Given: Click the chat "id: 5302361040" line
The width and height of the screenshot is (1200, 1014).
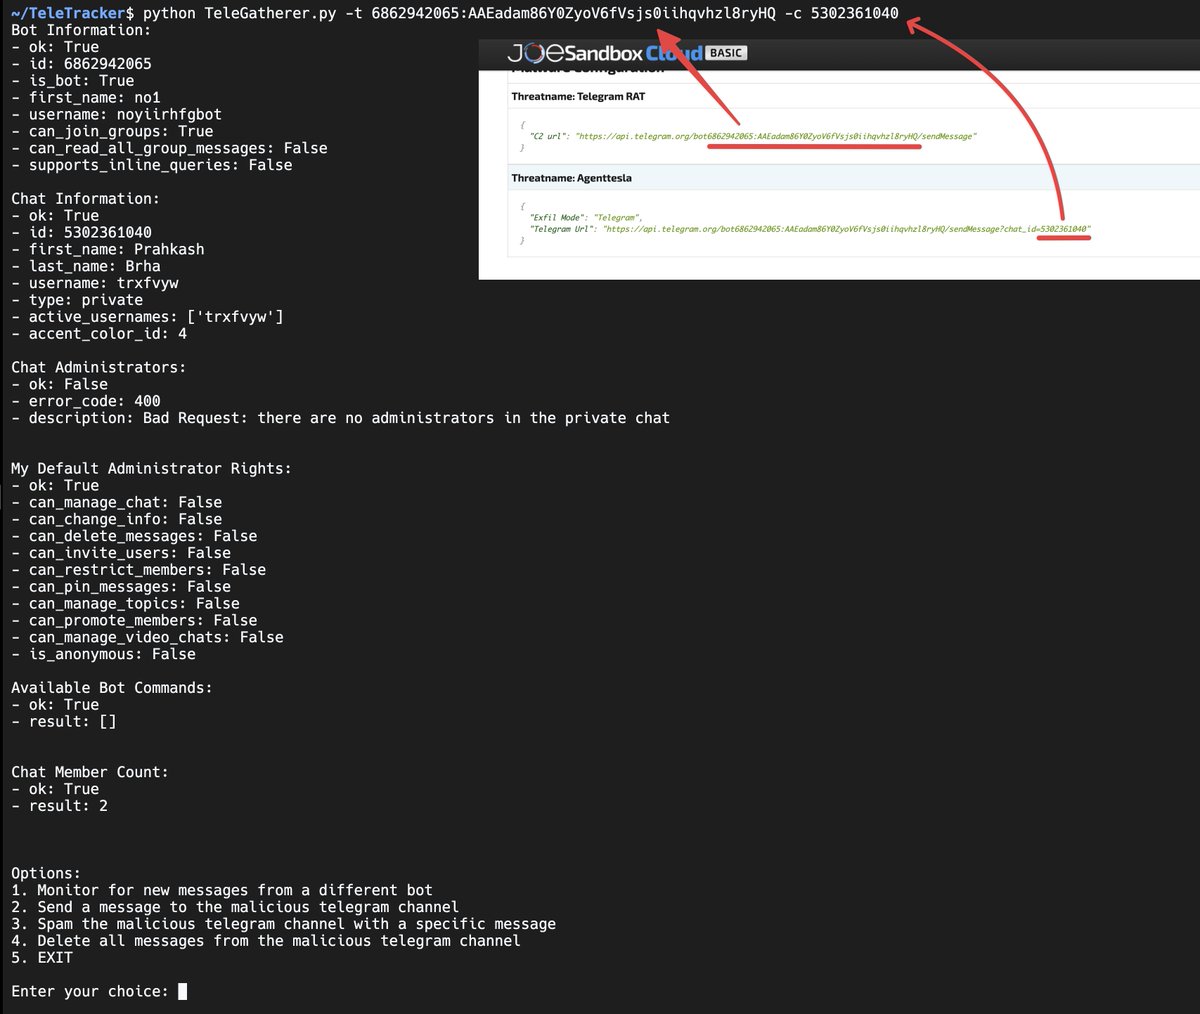Looking at the screenshot, I should pyautogui.click(x=82, y=233).
